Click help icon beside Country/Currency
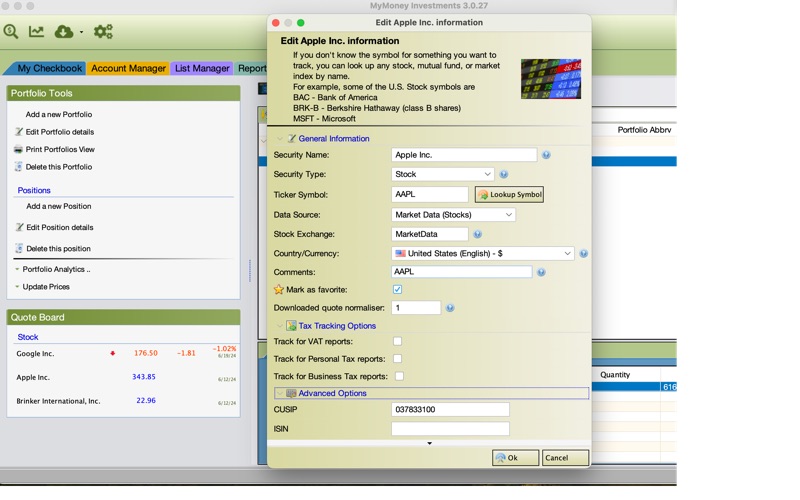This screenshot has width=800, height=500. [x=583, y=253]
